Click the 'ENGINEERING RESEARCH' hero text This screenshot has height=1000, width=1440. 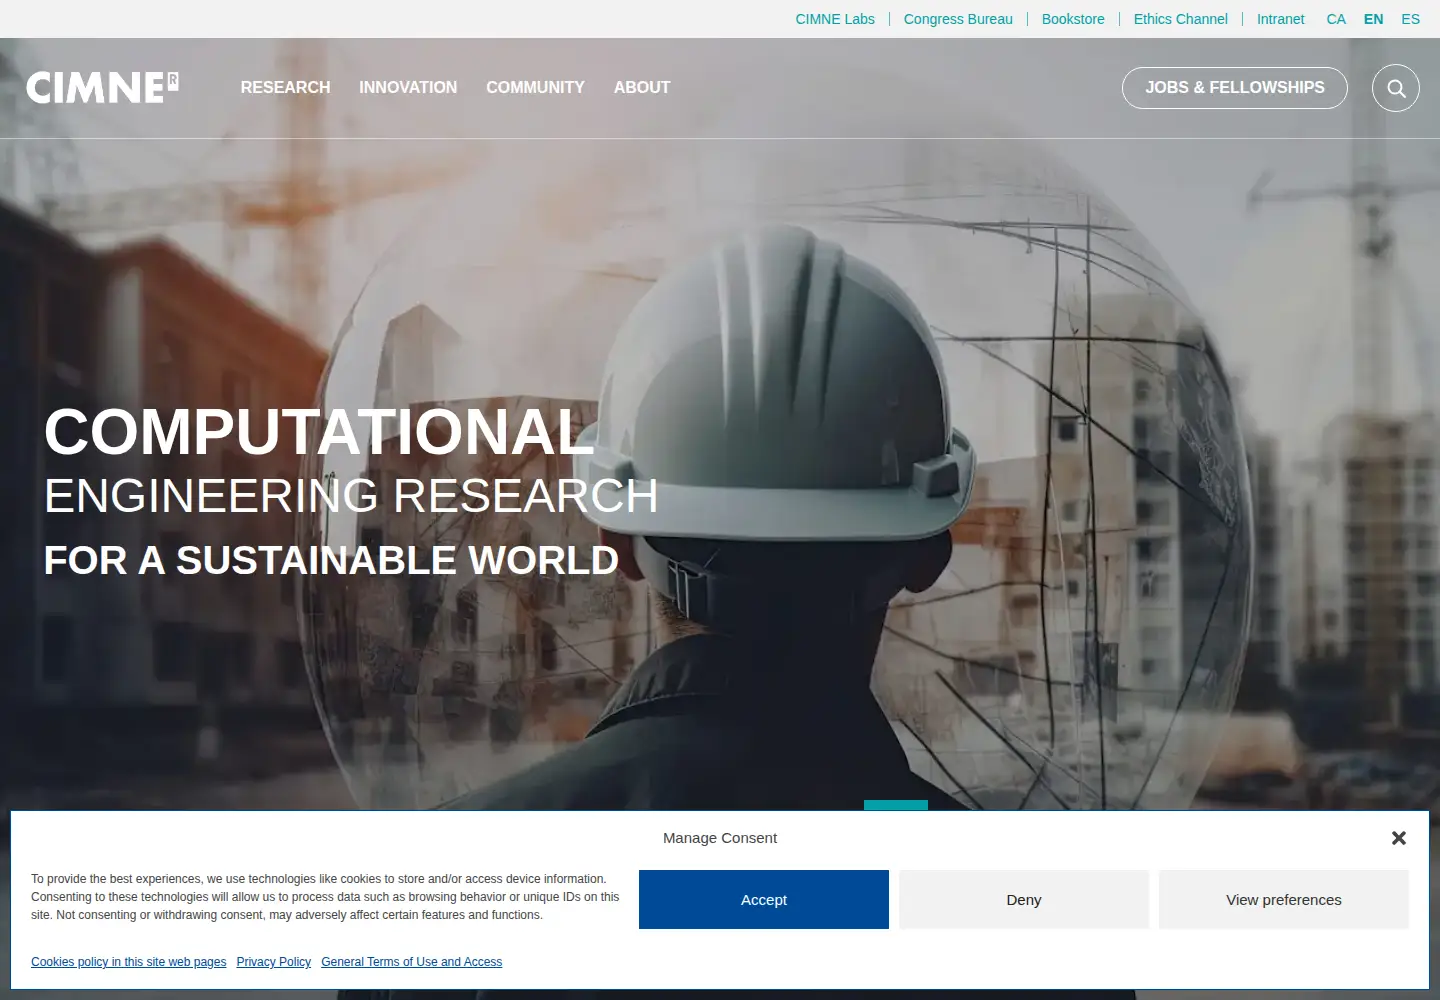(351, 496)
